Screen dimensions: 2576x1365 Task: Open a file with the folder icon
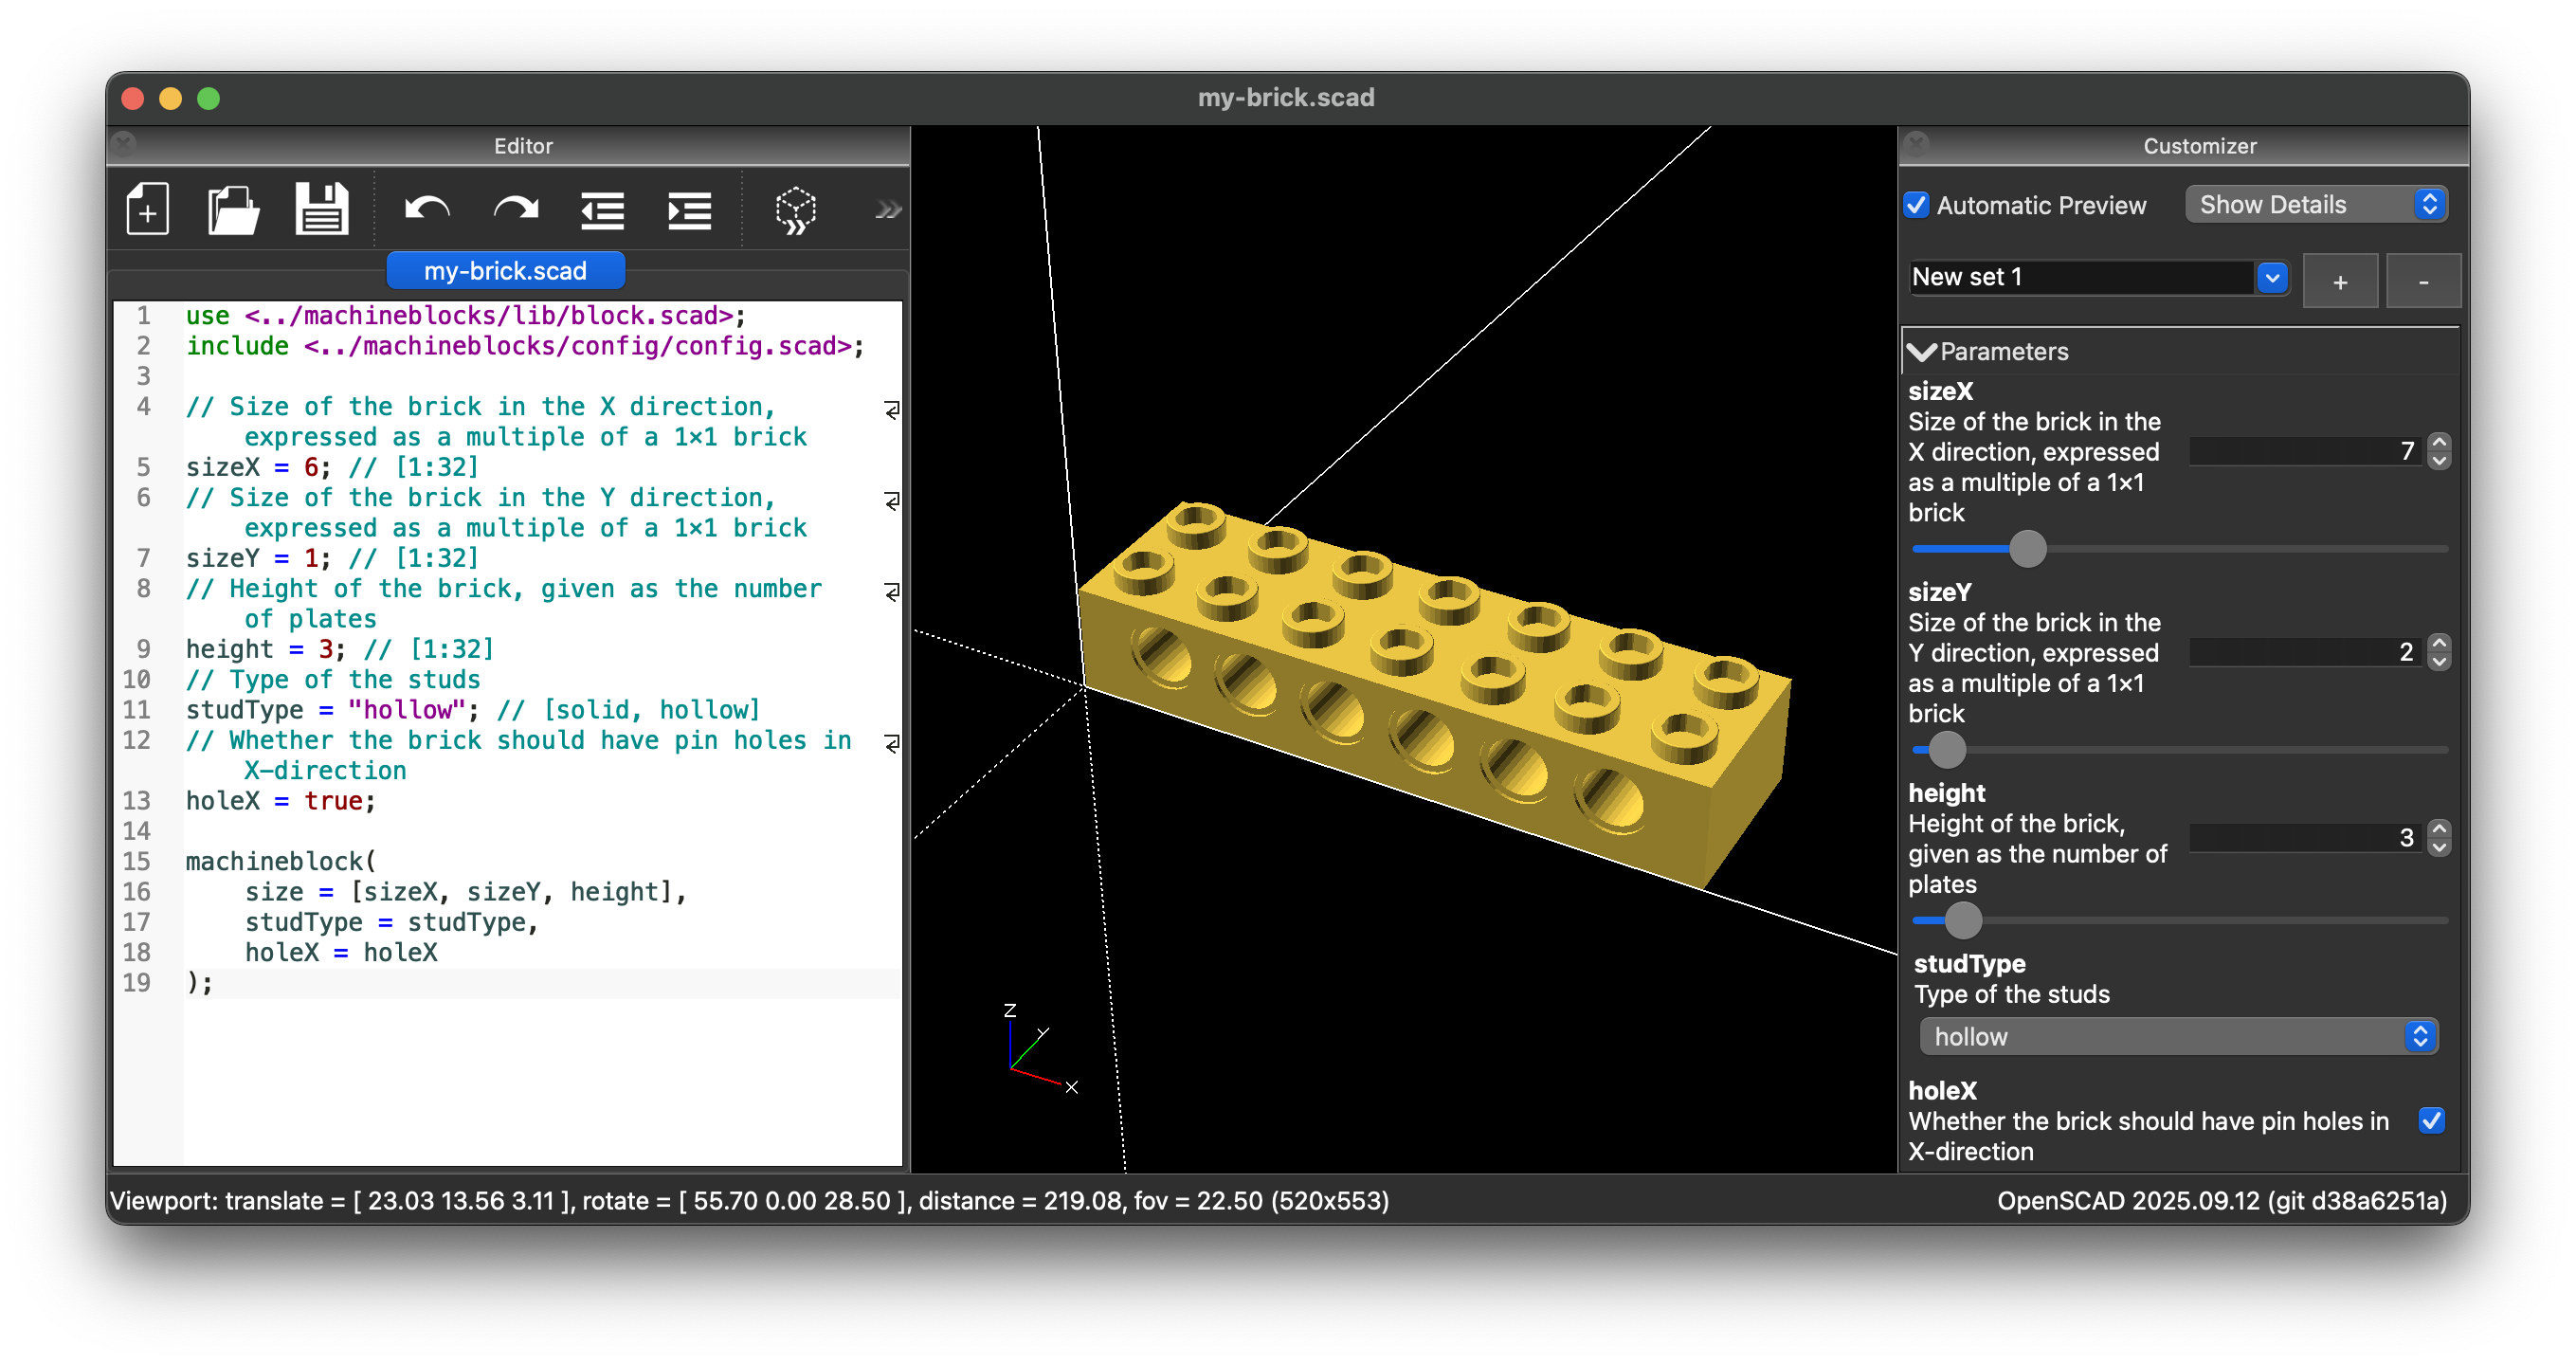[x=233, y=209]
